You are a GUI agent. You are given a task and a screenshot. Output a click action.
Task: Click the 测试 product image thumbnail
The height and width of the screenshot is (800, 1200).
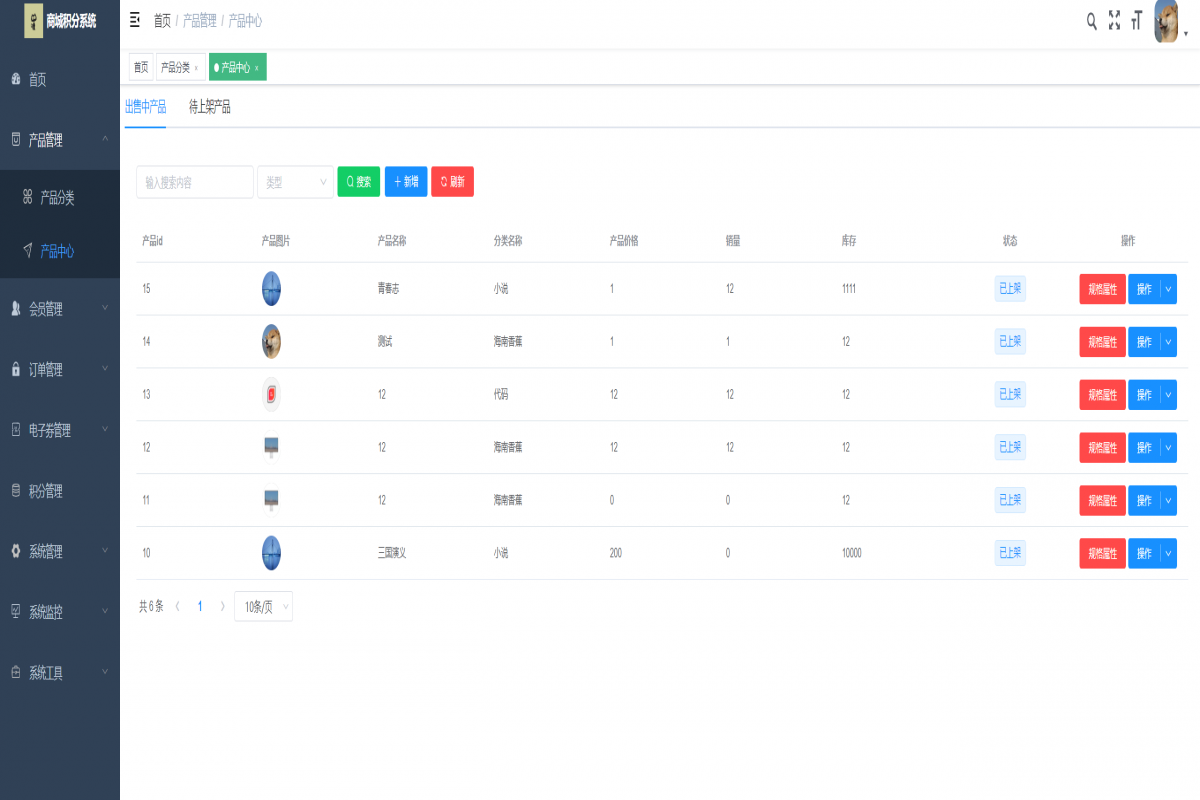(271, 341)
